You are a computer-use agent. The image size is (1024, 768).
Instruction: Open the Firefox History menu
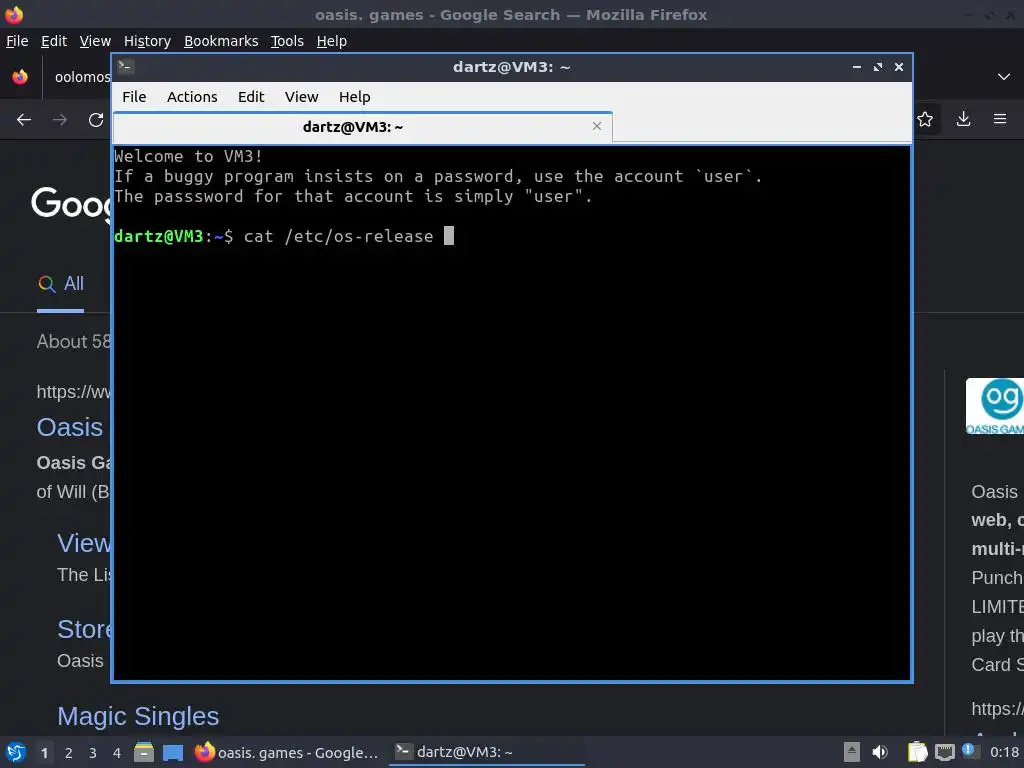tap(147, 41)
